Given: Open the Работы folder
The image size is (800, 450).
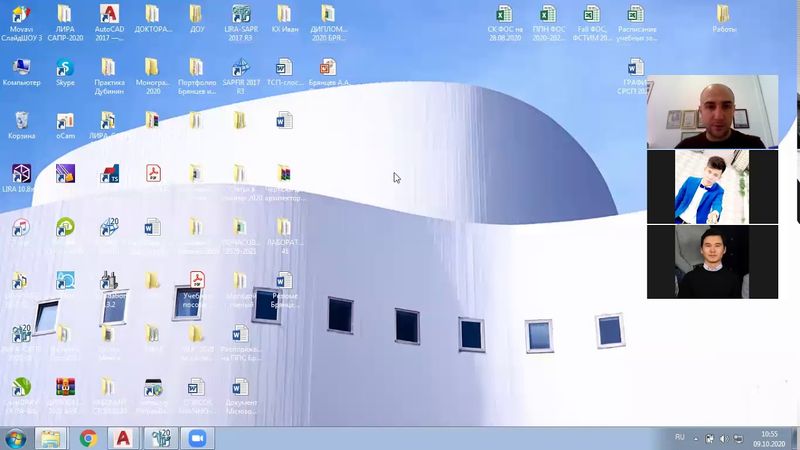Looking at the screenshot, I should click(724, 15).
